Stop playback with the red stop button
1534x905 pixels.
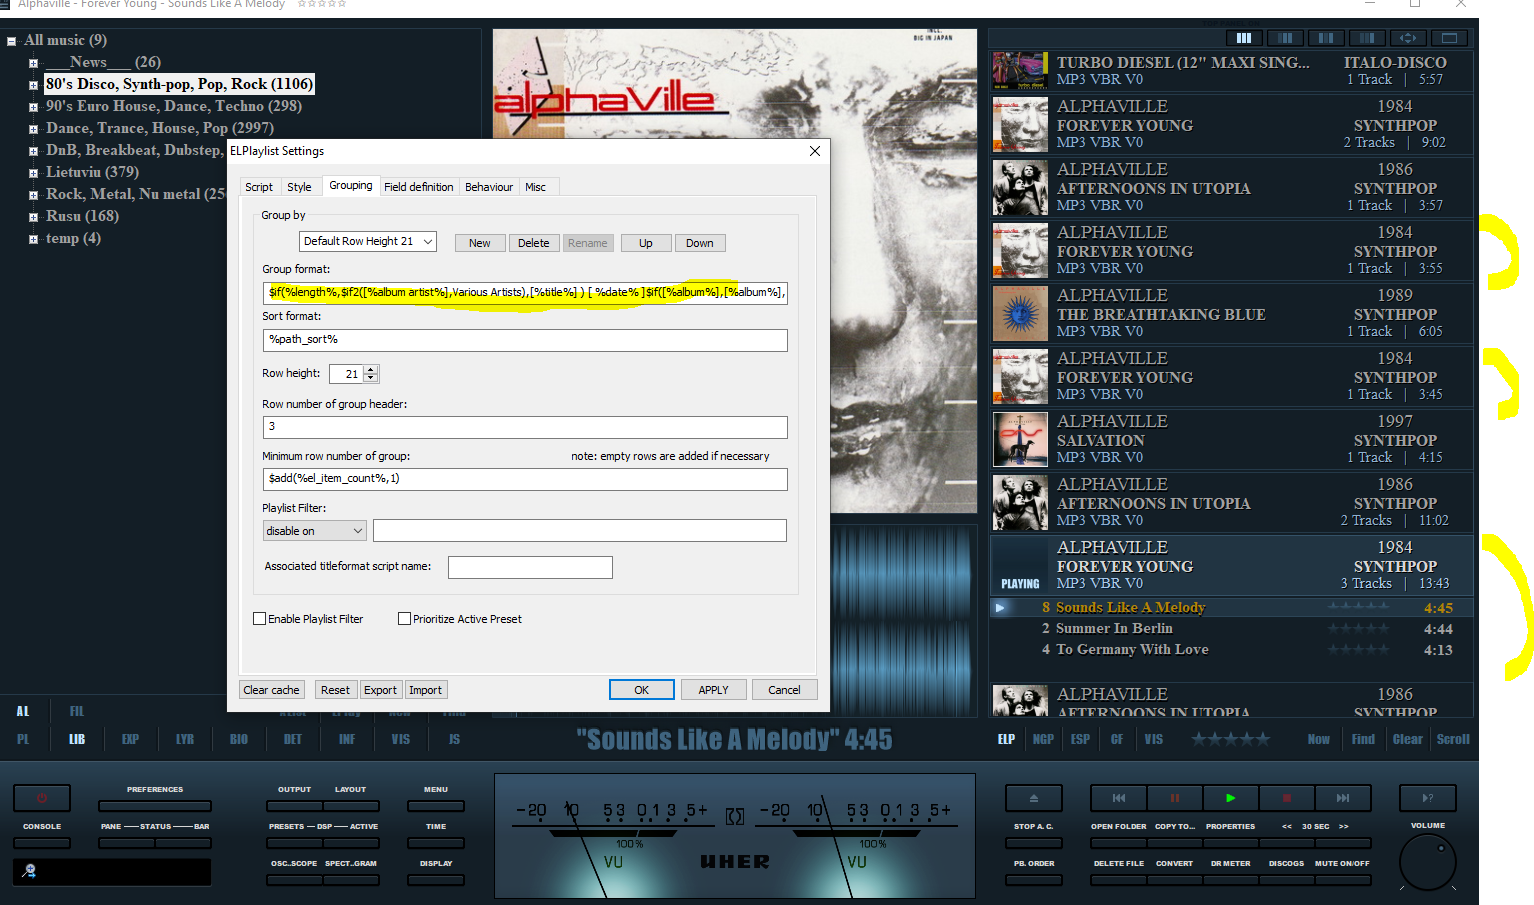pos(1287,798)
